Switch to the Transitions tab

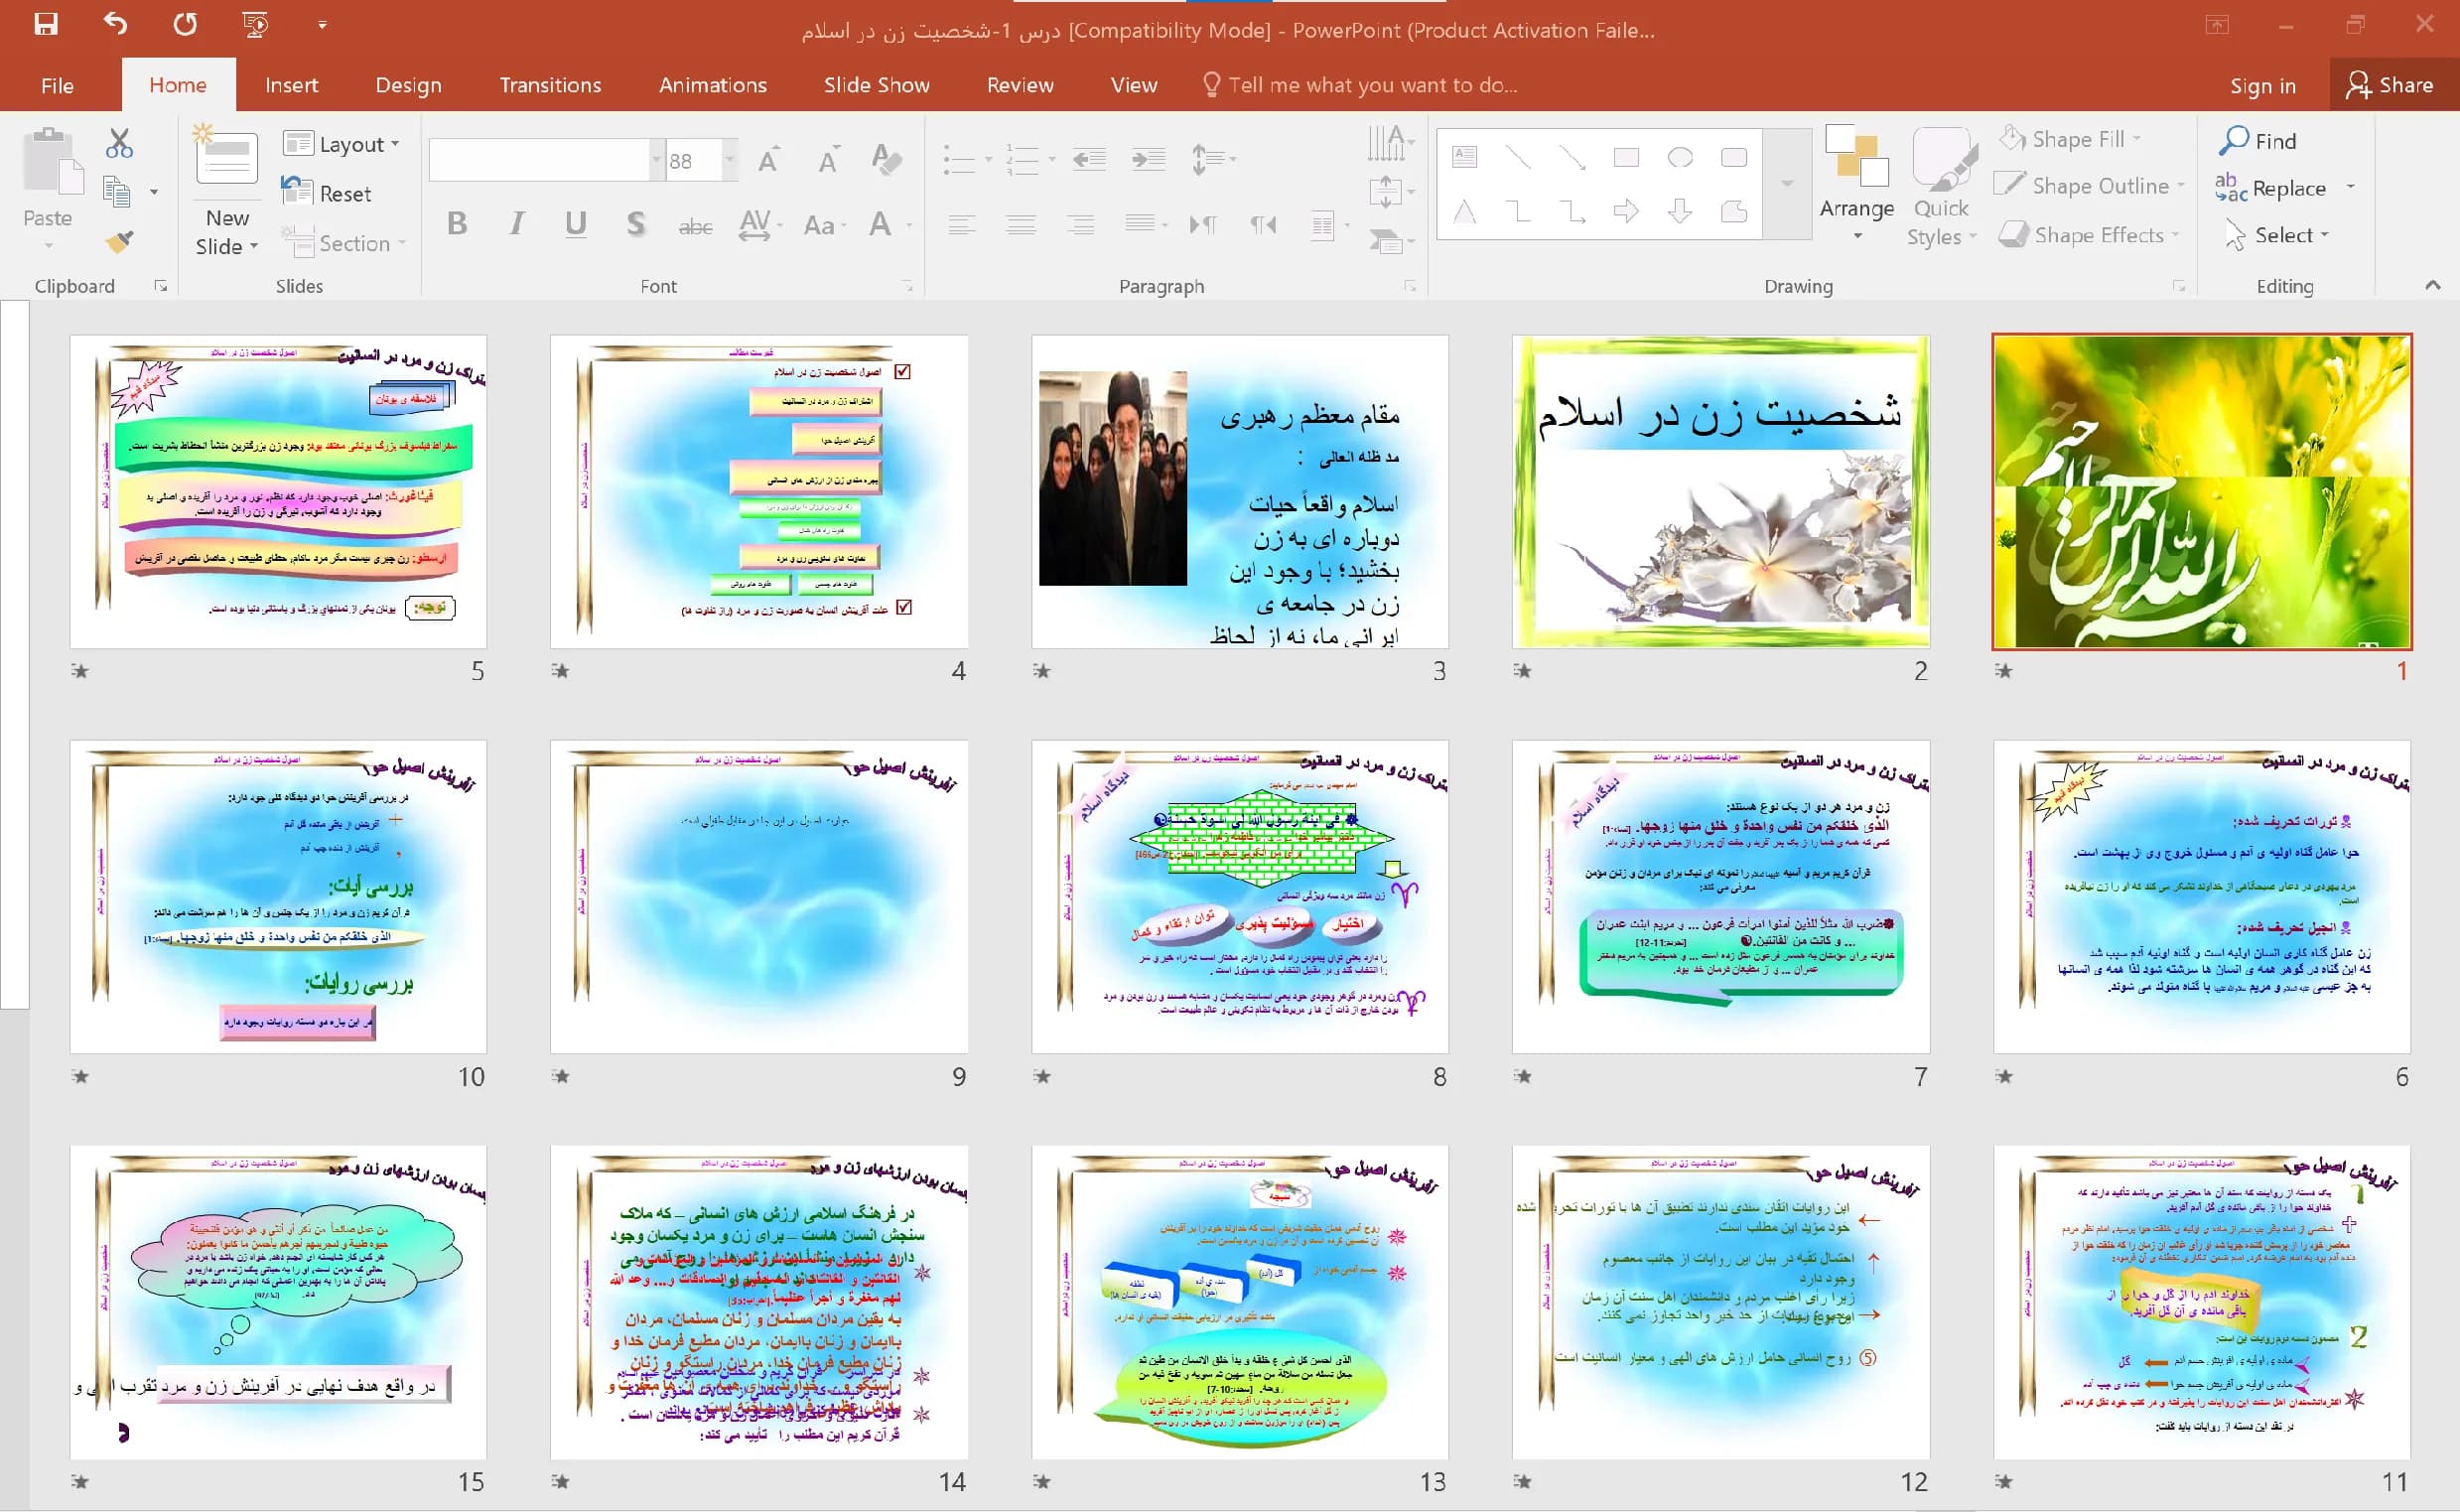tap(550, 85)
